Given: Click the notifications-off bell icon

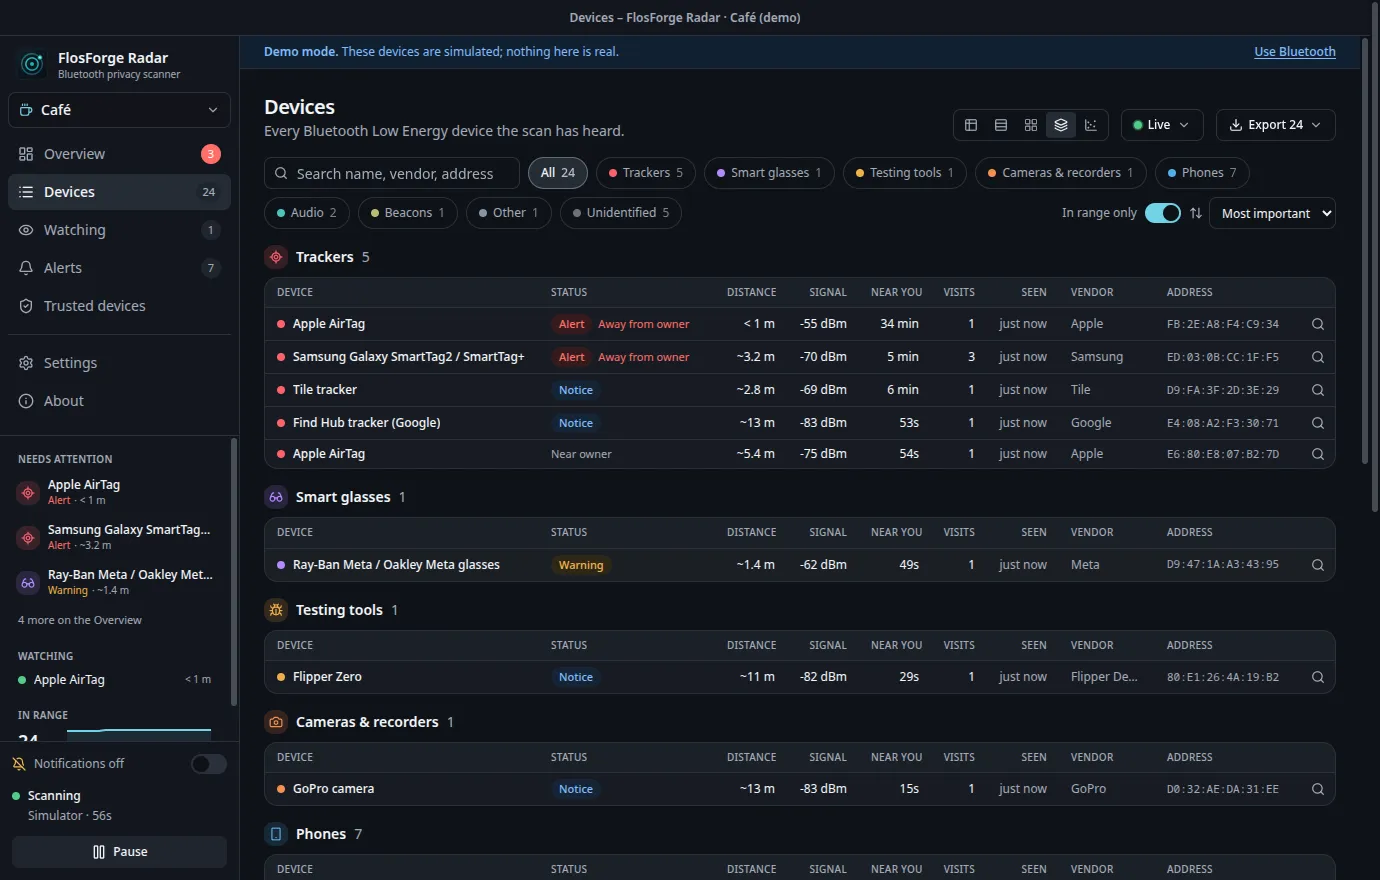Looking at the screenshot, I should pyautogui.click(x=19, y=764).
